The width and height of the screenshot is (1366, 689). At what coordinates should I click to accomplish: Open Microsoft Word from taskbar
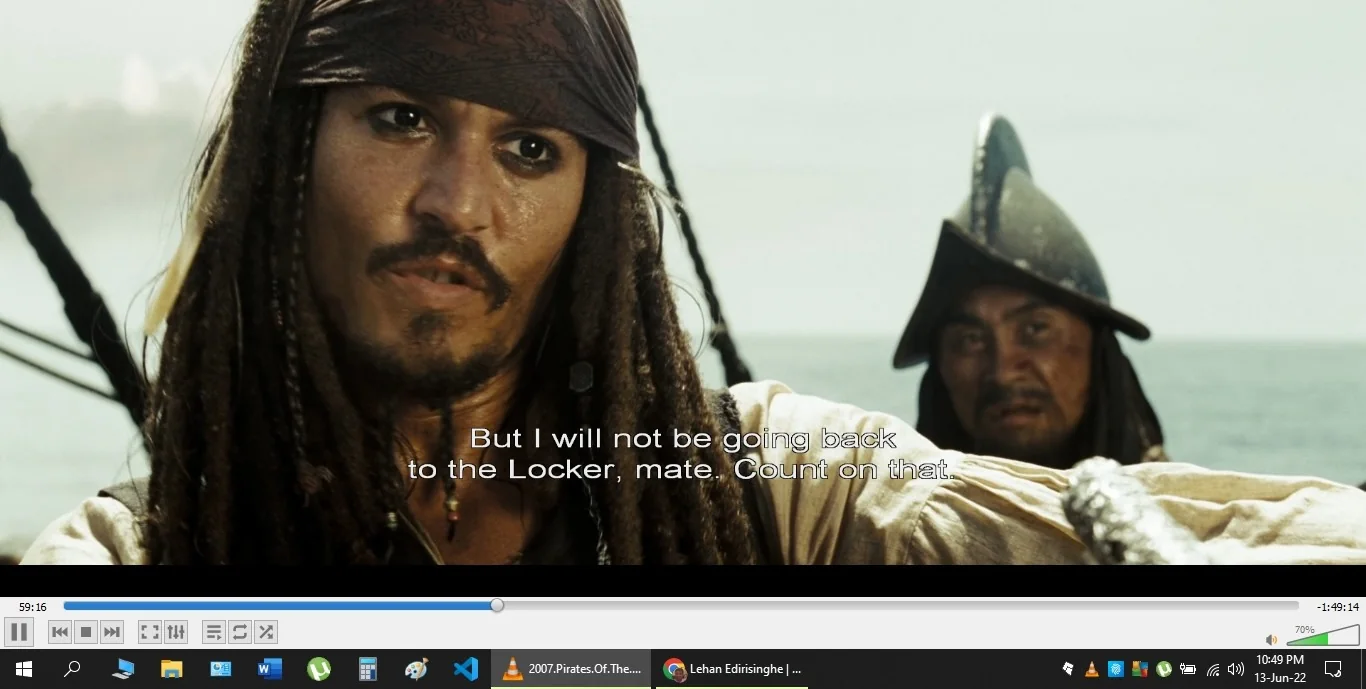(x=270, y=669)
